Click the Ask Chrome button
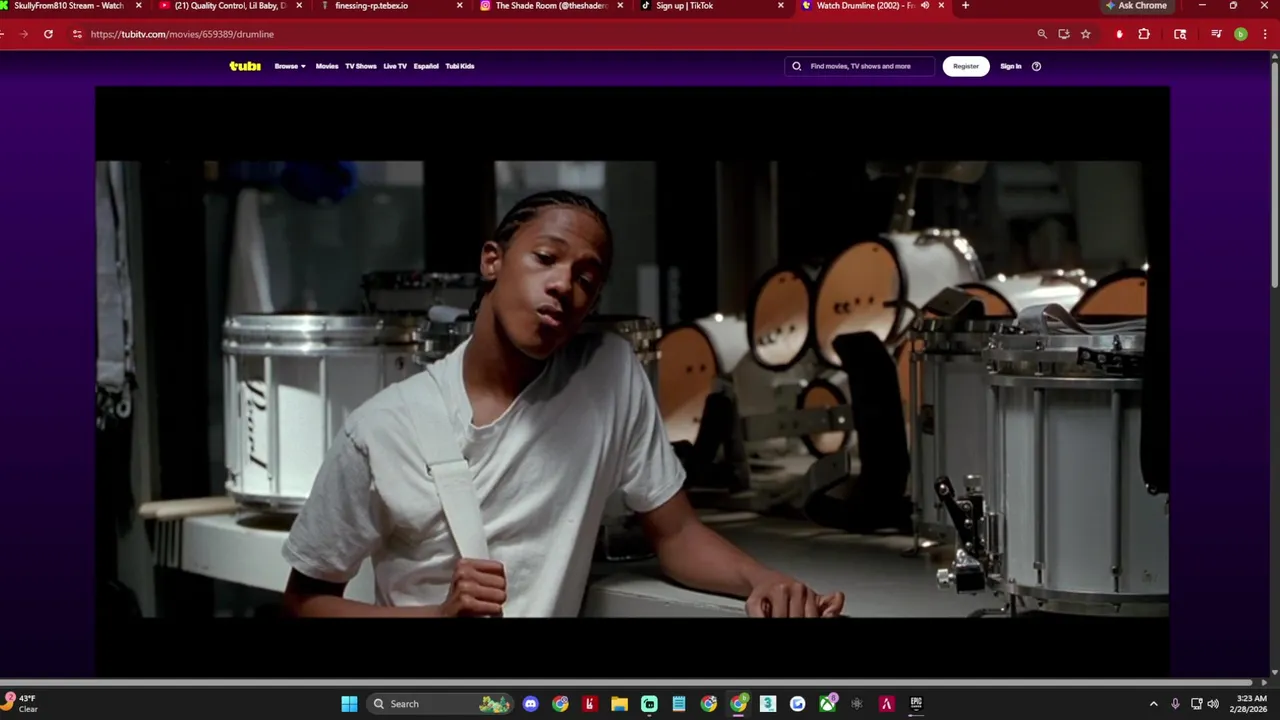This screenshot has width=1280, height=720. 1136,6
